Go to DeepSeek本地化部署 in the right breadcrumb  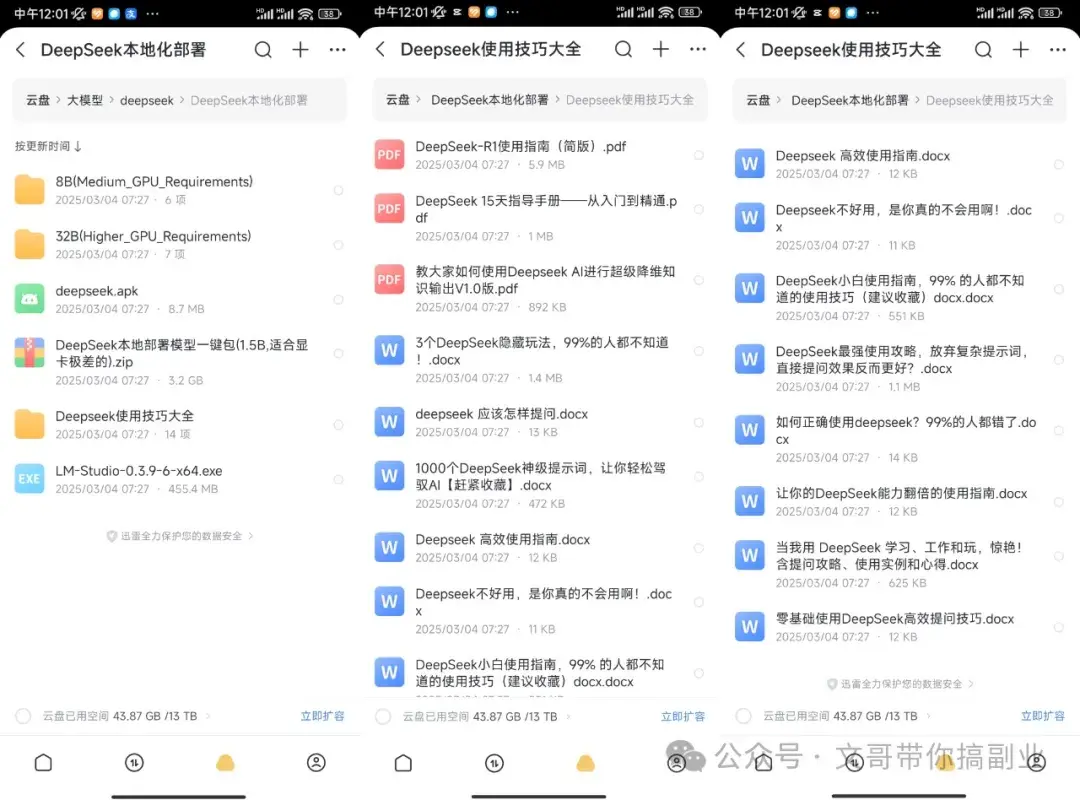click(850, 100)
